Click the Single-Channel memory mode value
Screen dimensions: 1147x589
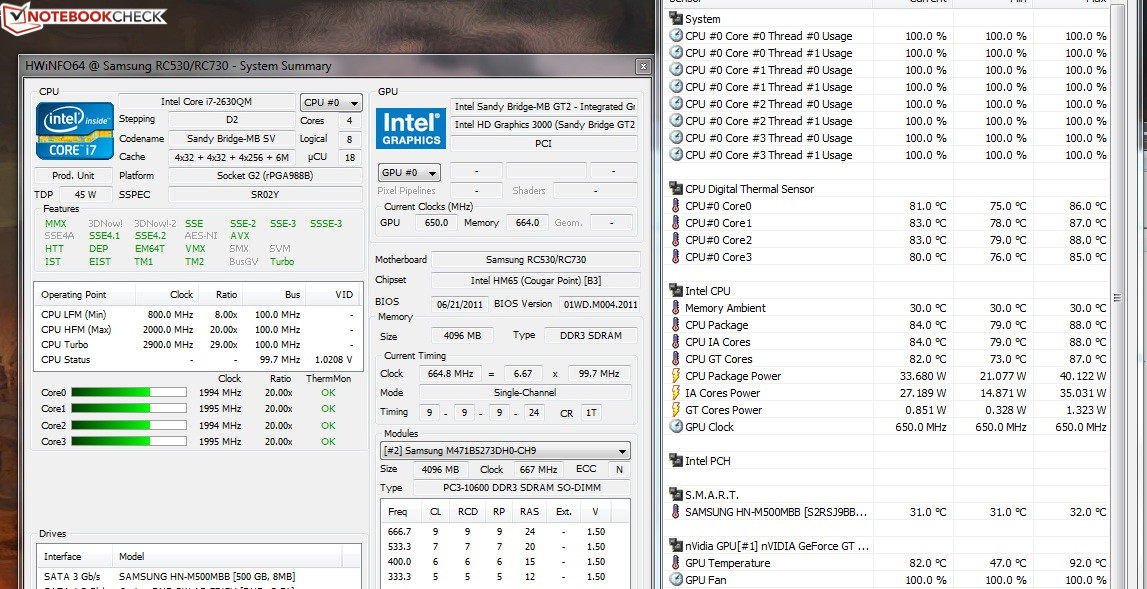pyautogui.click(x=524, y=393)
